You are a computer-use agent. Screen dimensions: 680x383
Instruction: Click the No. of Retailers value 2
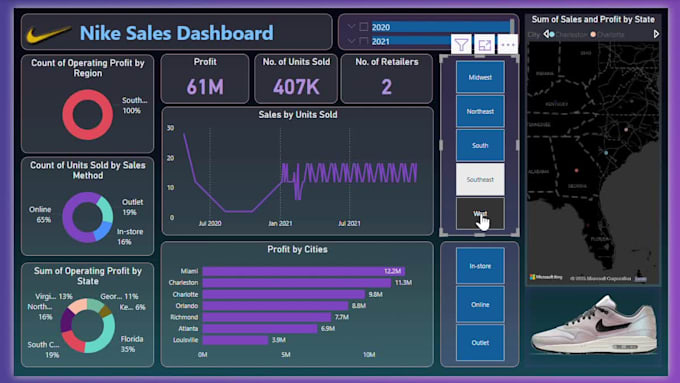387,87
